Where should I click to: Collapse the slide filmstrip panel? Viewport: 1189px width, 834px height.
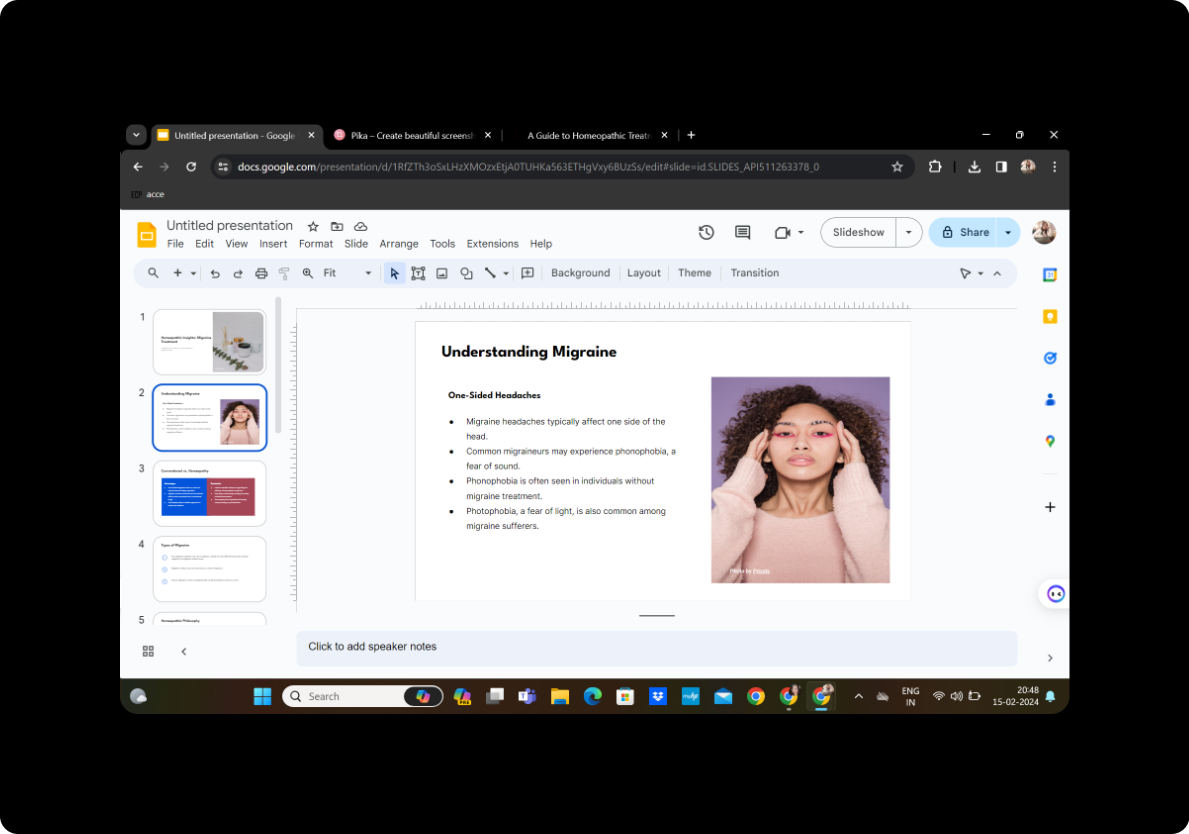point(184,651)
